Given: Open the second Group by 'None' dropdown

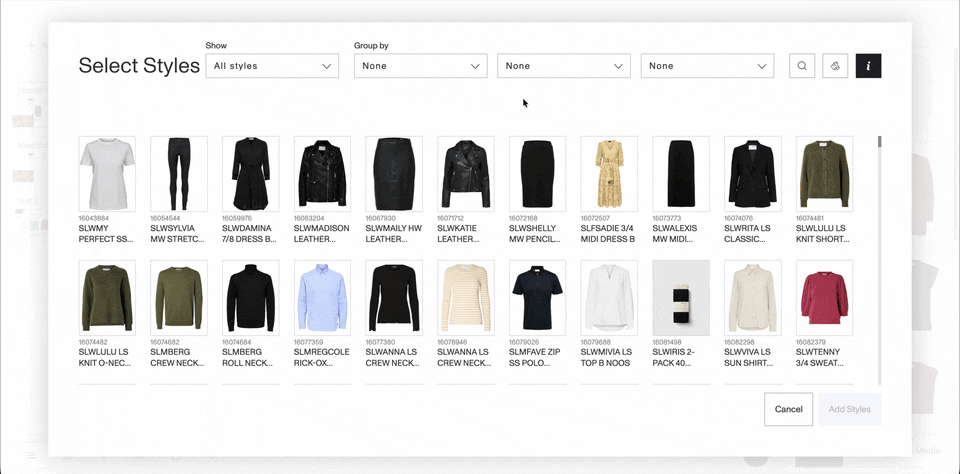Looking at the screenshot, I should pos(564,66).
